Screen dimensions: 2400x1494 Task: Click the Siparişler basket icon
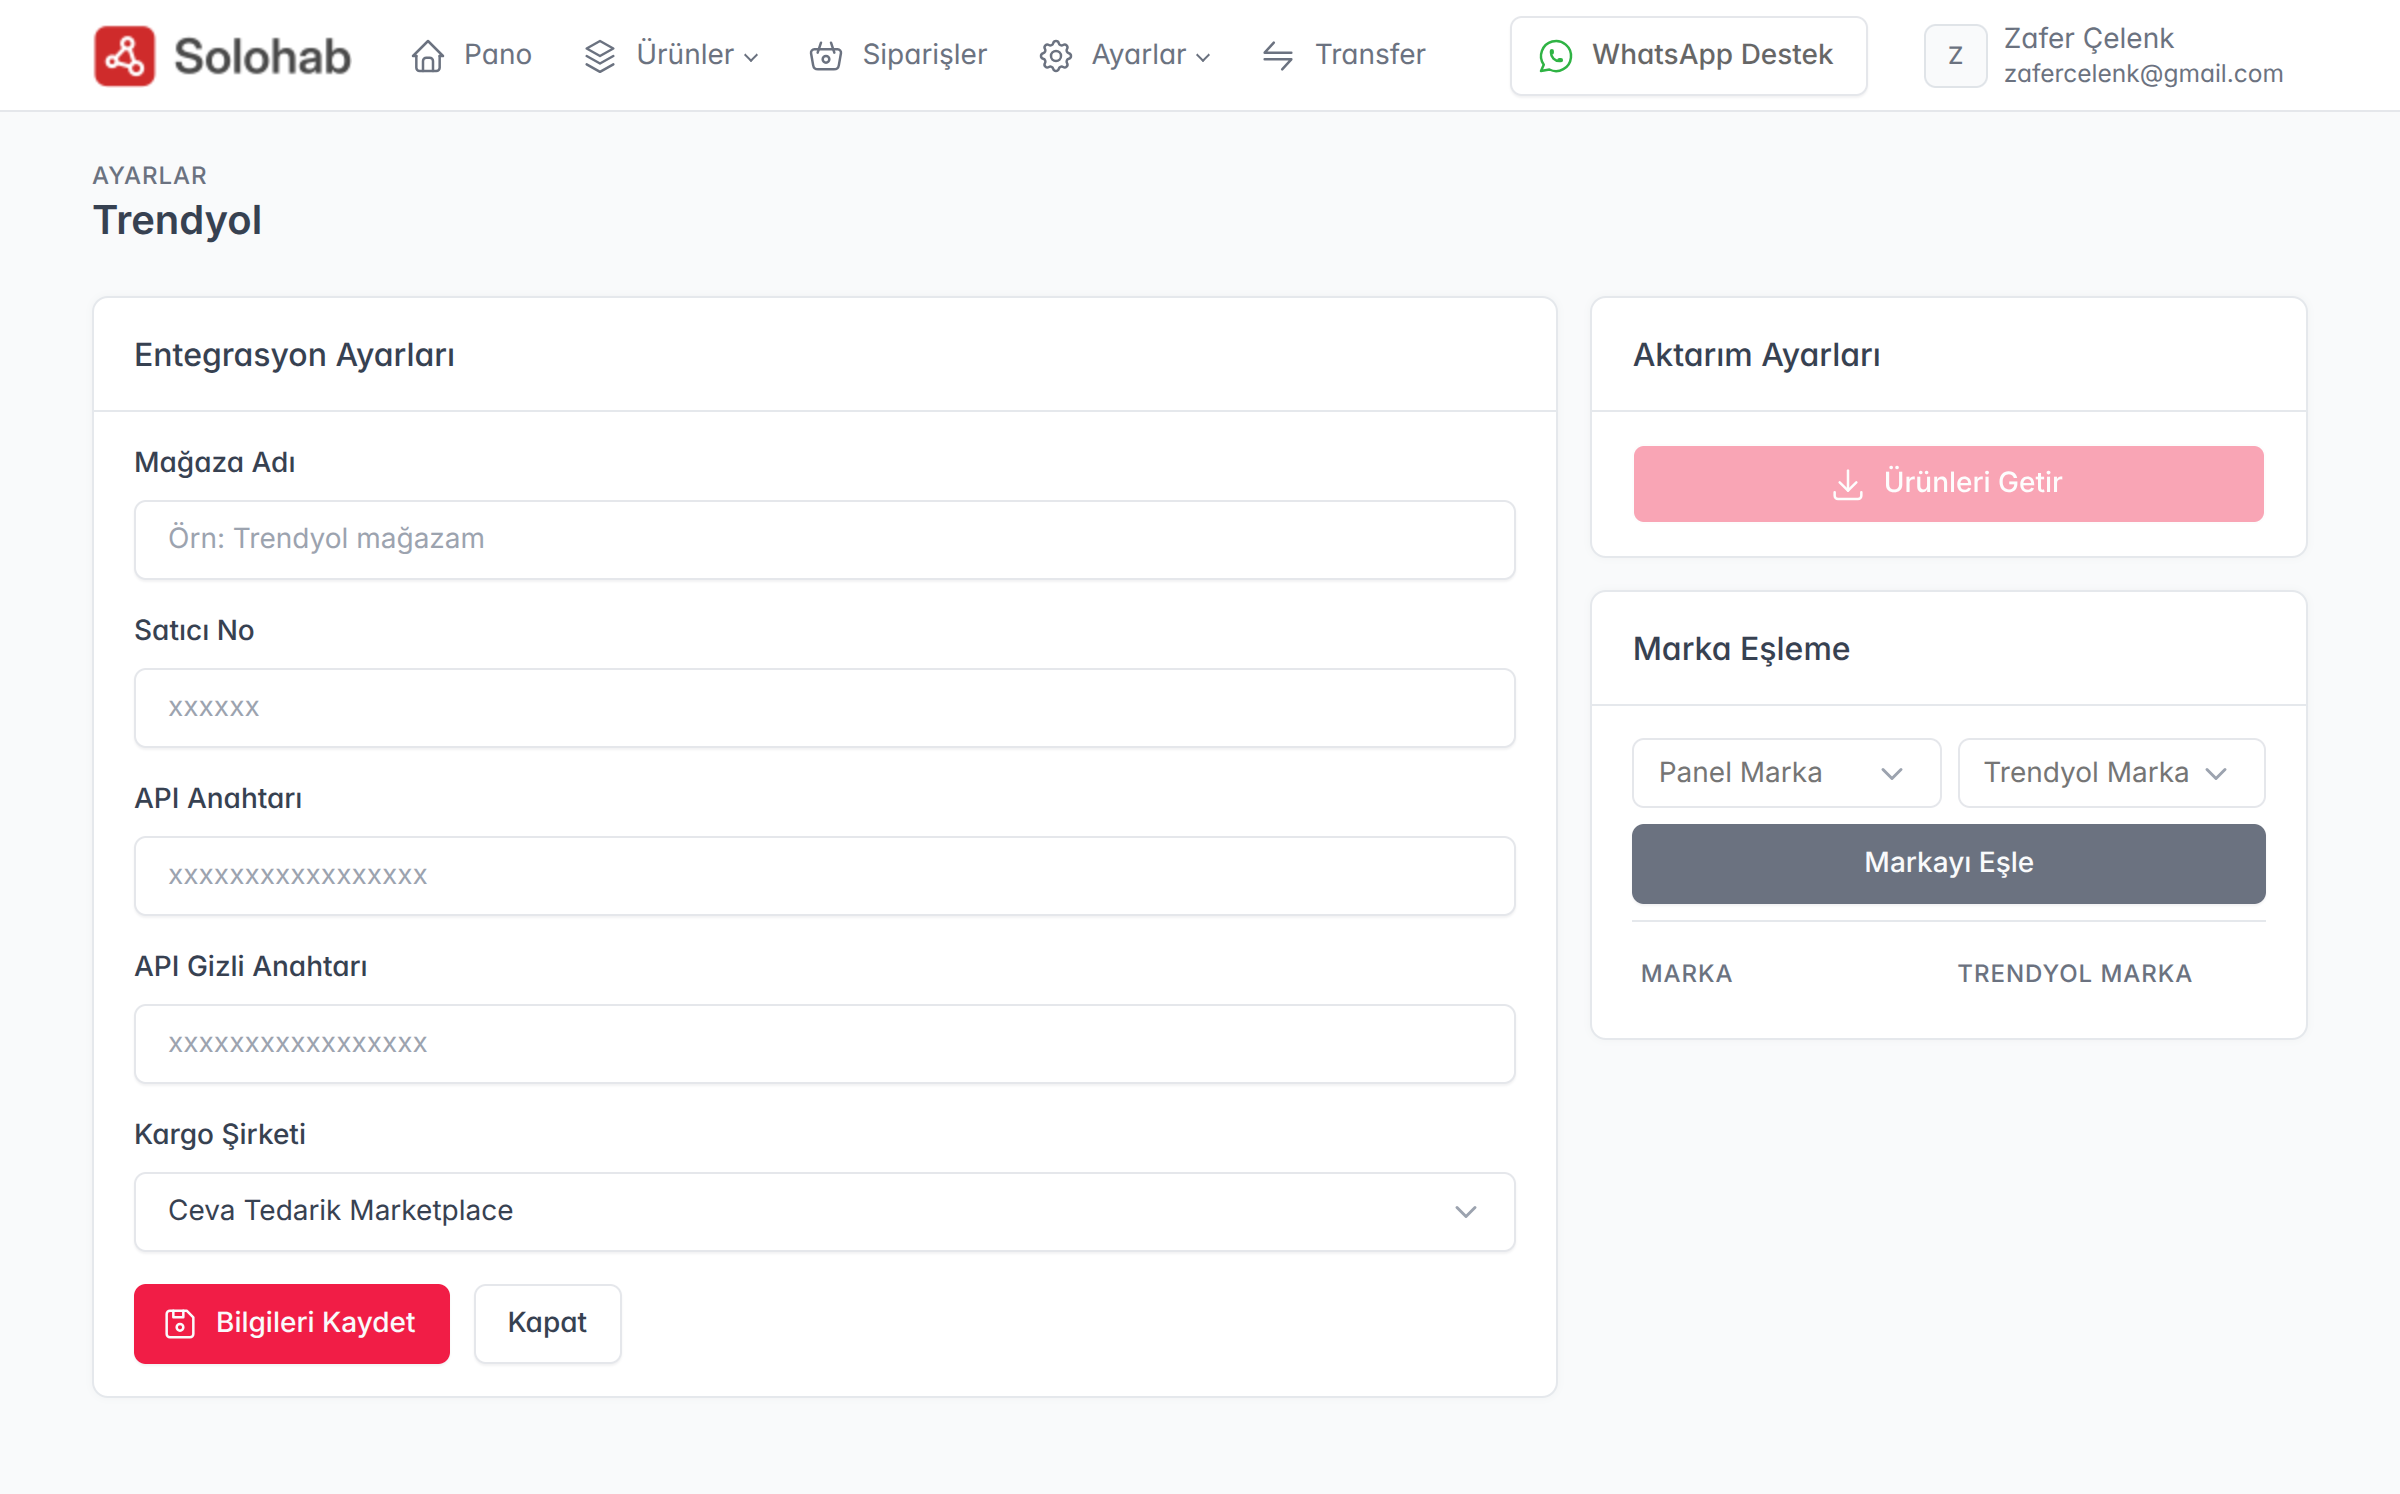point(826,56)
